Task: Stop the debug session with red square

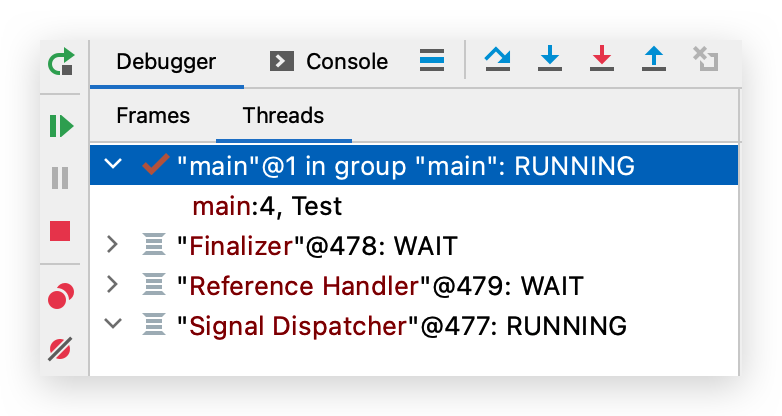Action: pyautogui.click(x=61, y=232)
